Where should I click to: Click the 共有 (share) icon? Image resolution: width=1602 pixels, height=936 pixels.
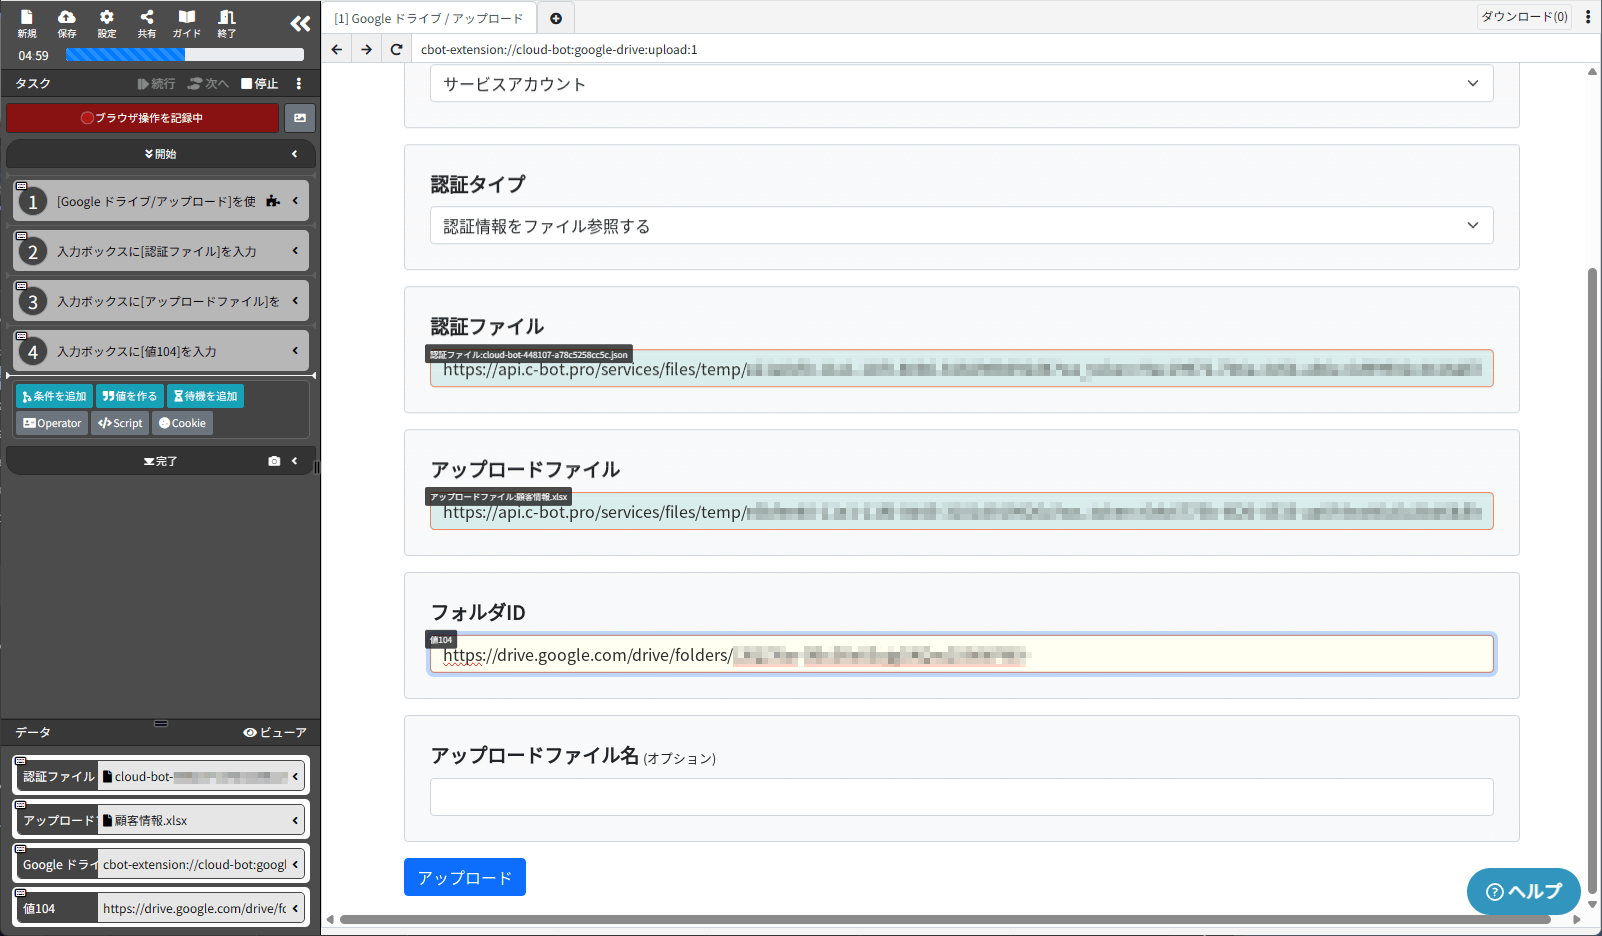(147, 23)
